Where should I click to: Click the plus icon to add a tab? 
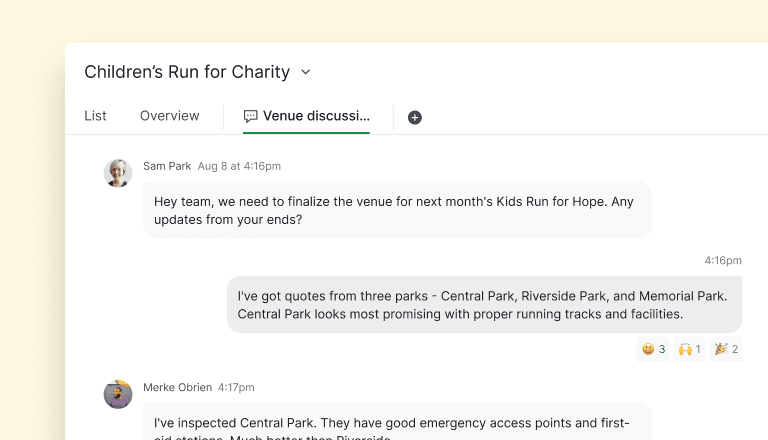pyautogui.click(x=415, y=117)
